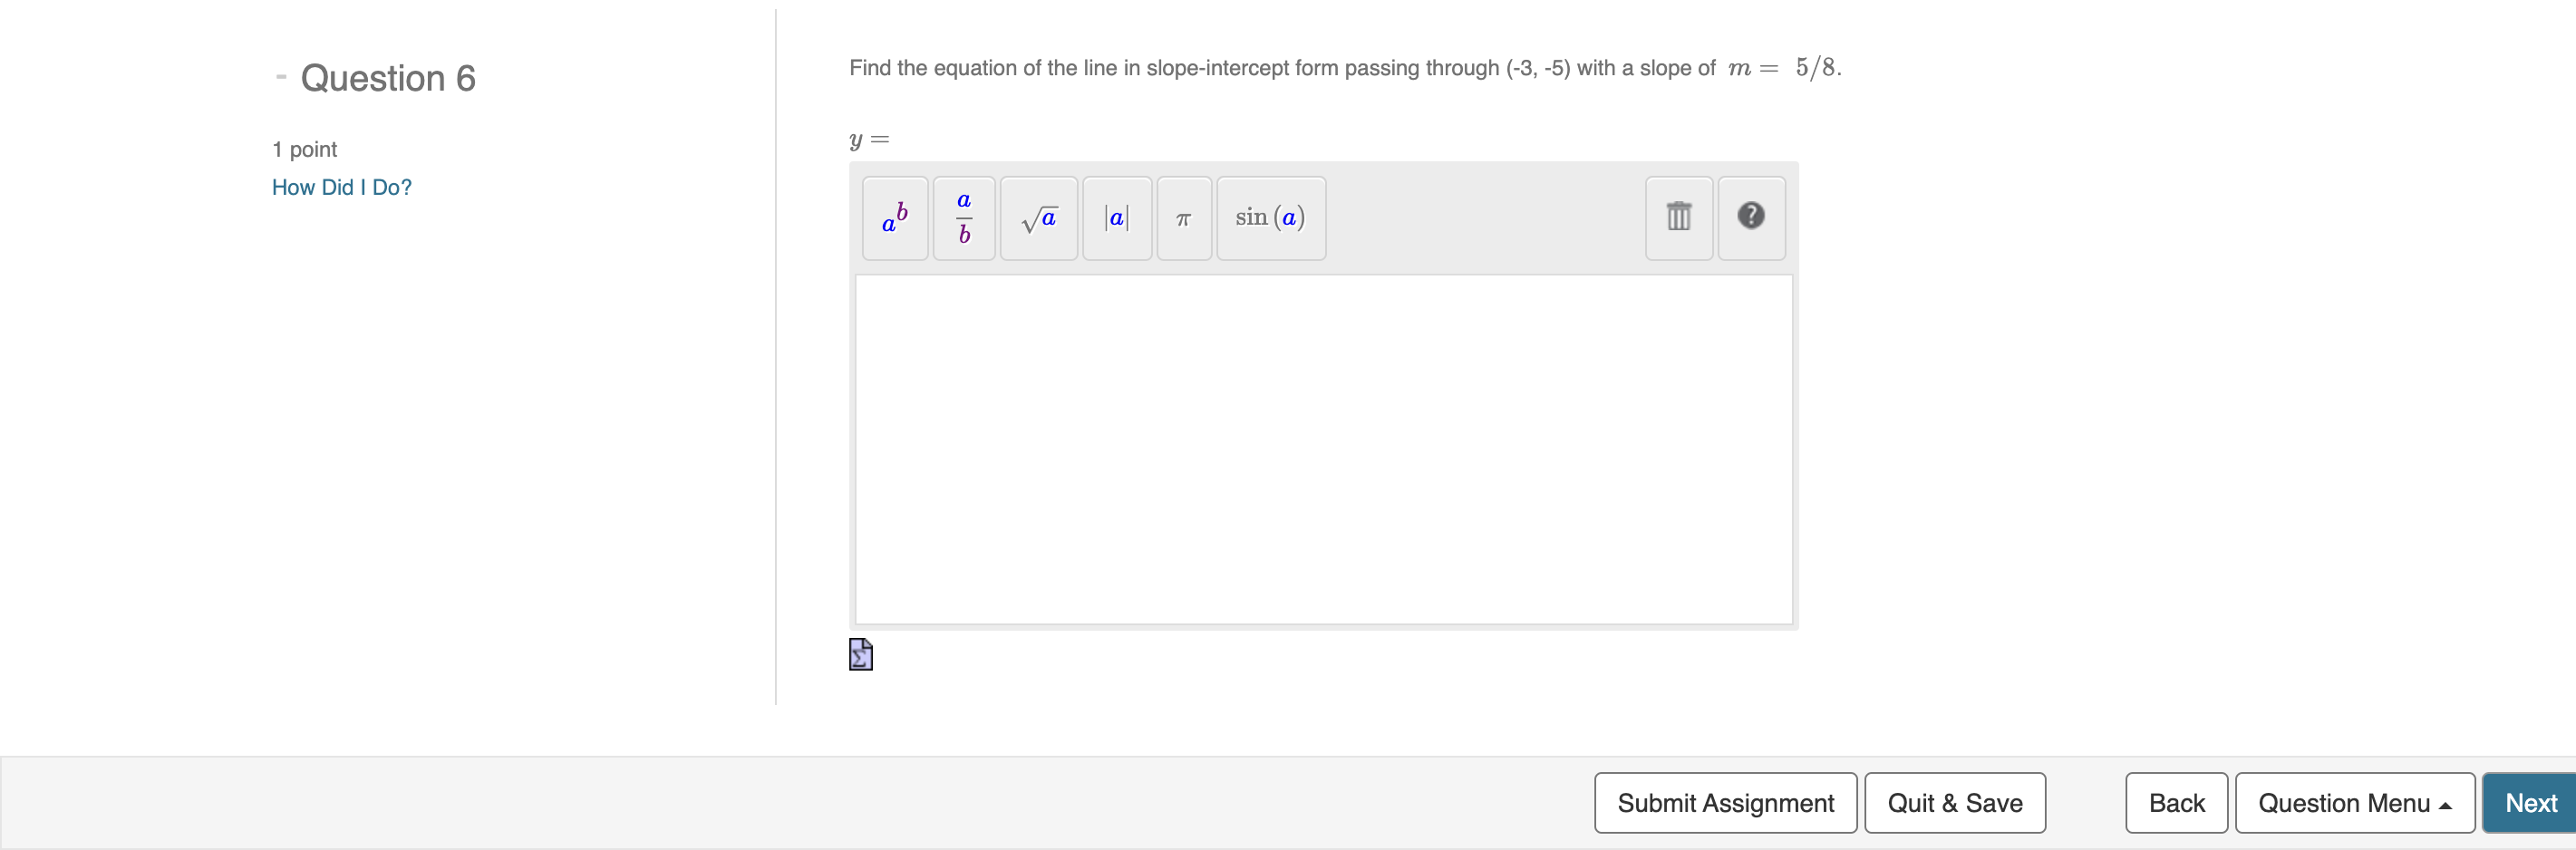Viewport: 2576px width, 850px height.
Task: Insert an exponent with the a^b icon
Action: pyautogui.click(x=893, y=218)
